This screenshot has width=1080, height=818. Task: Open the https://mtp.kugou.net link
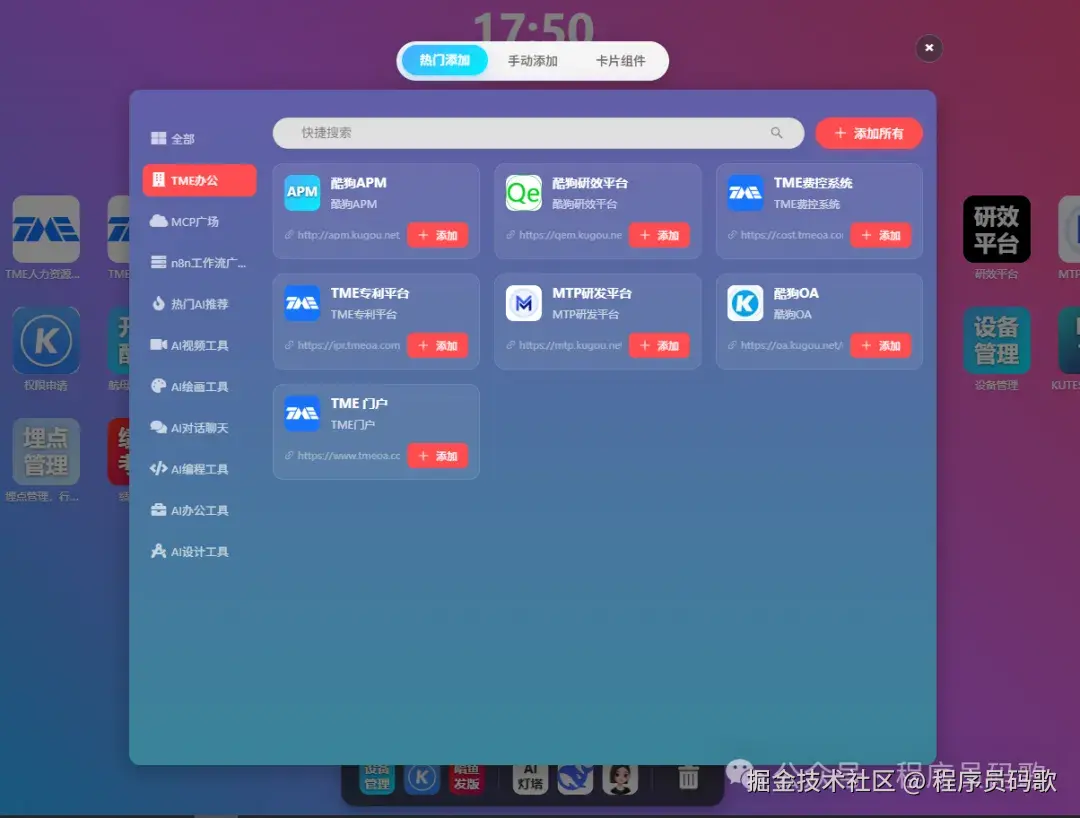(x=570, y=345)
